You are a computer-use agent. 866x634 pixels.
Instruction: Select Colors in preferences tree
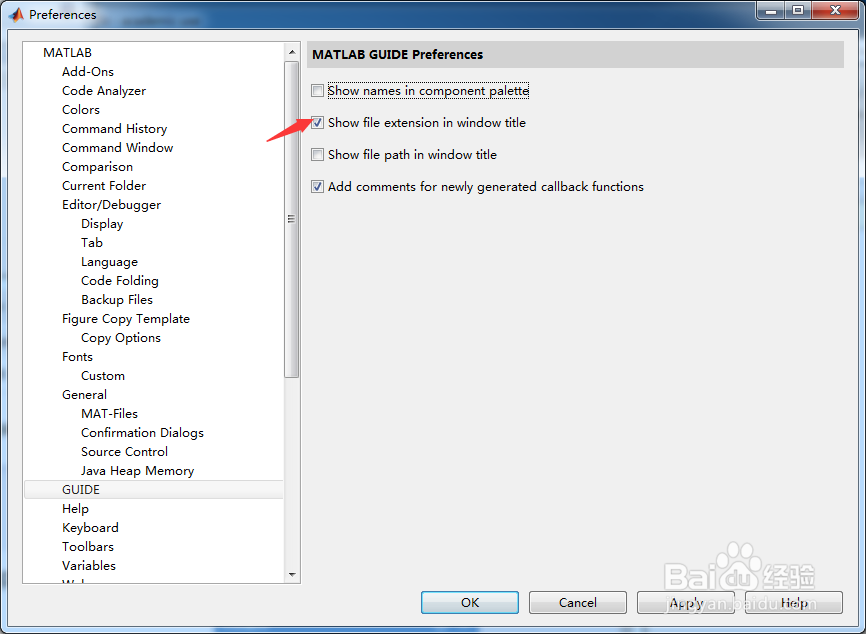point(81,109)
